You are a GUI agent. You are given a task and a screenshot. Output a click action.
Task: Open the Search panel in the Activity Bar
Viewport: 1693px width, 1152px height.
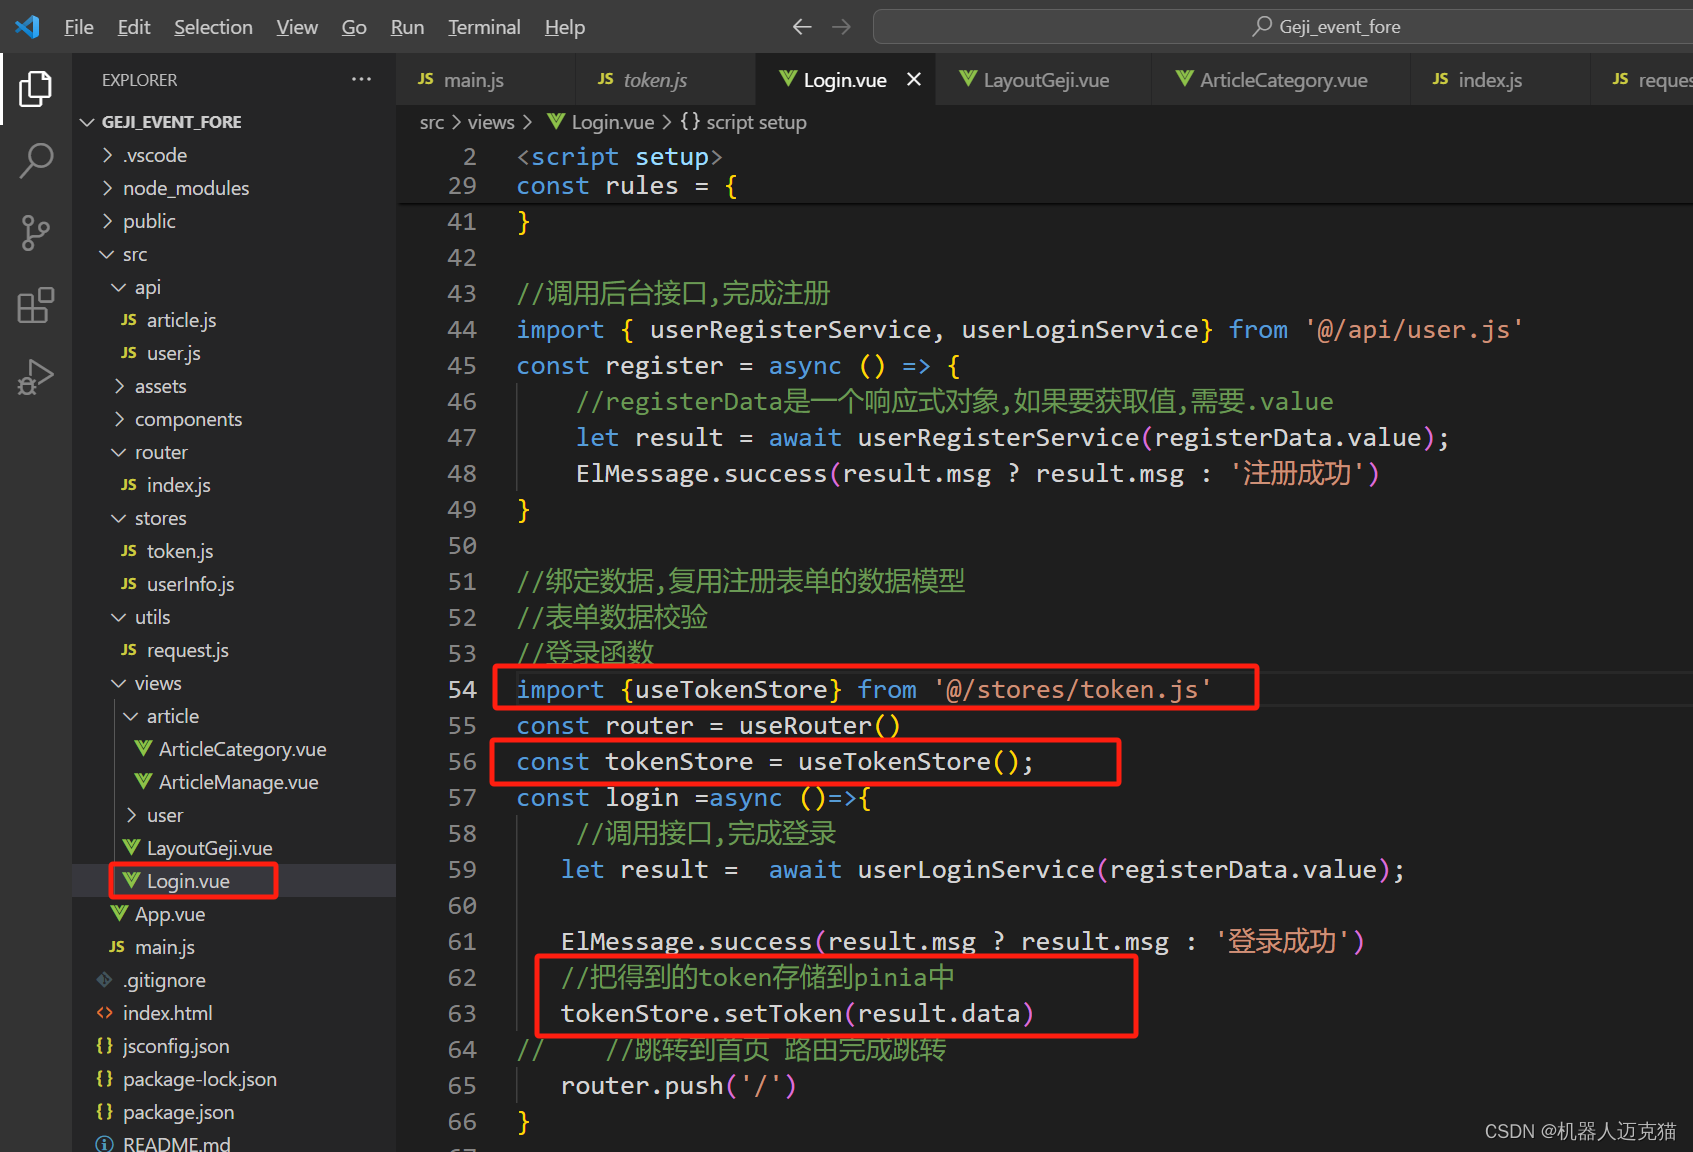click(x=36, y=160)
